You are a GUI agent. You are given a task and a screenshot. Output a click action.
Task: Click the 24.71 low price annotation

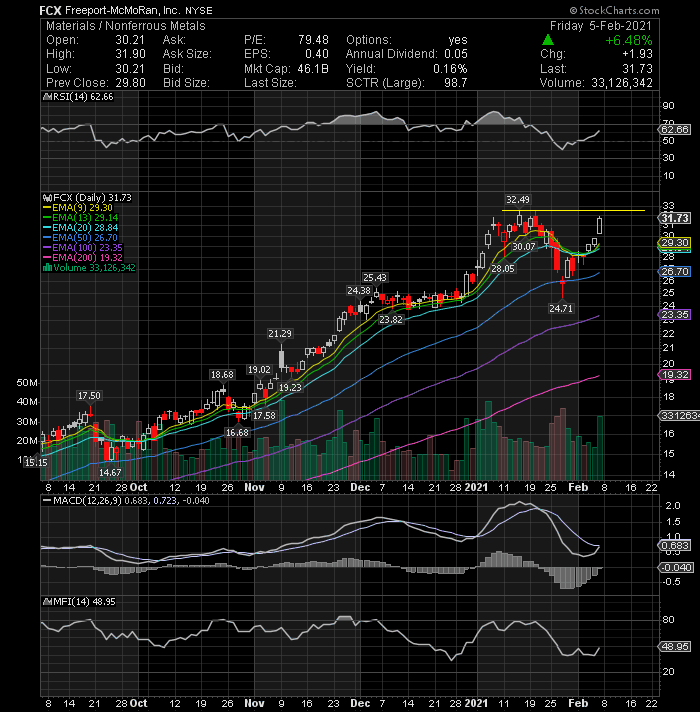[561, 308]
